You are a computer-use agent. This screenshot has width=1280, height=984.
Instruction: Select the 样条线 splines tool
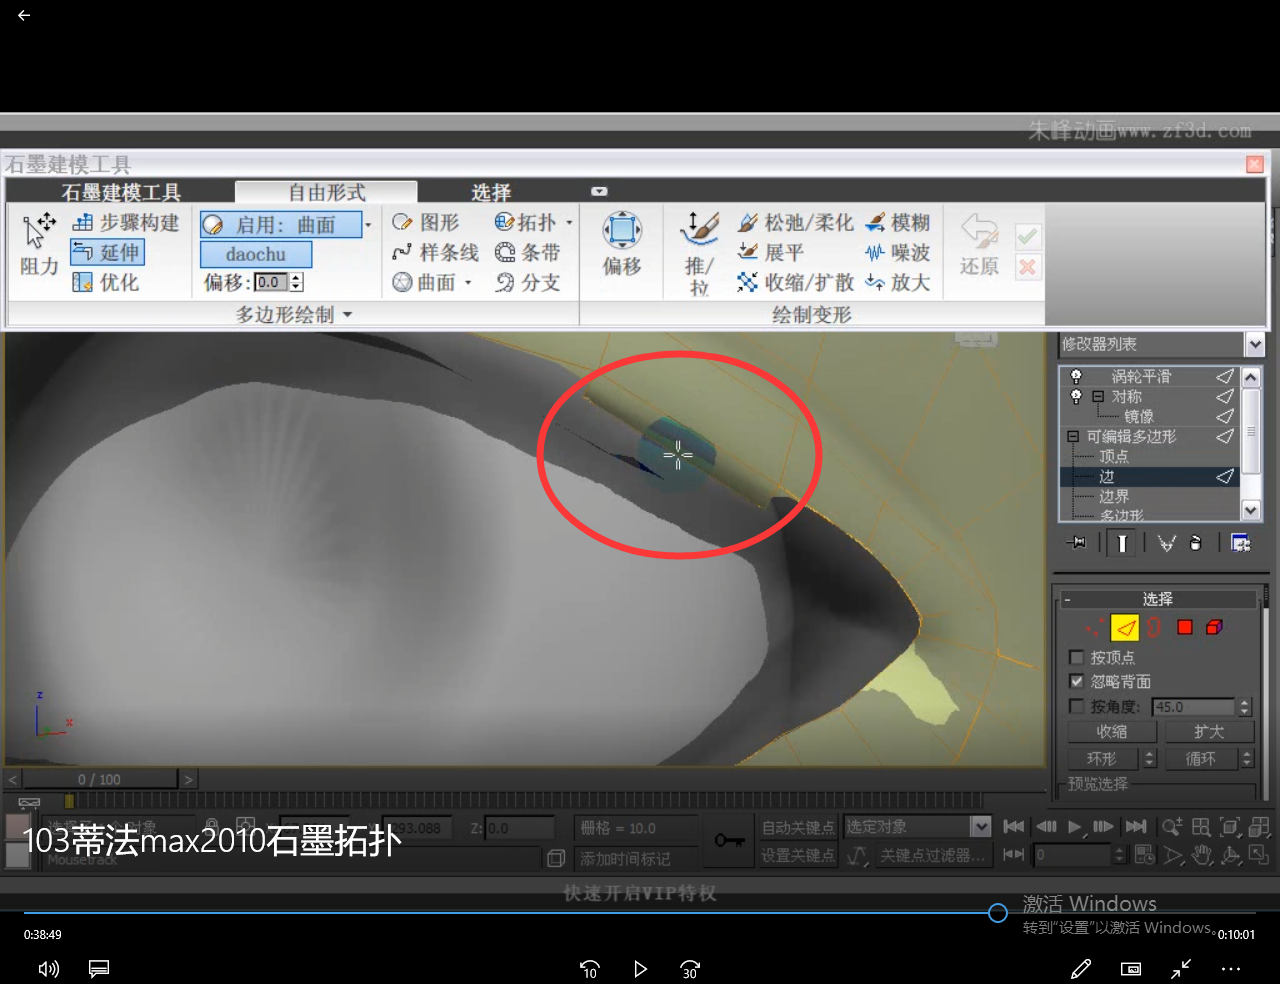[435, 252]
